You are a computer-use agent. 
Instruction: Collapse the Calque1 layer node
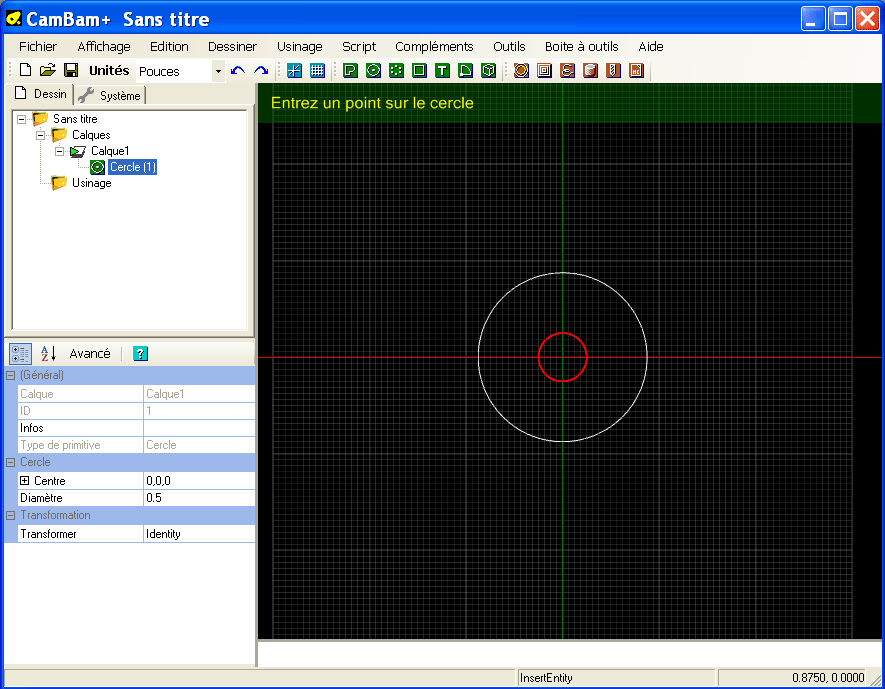pos(59,151)
